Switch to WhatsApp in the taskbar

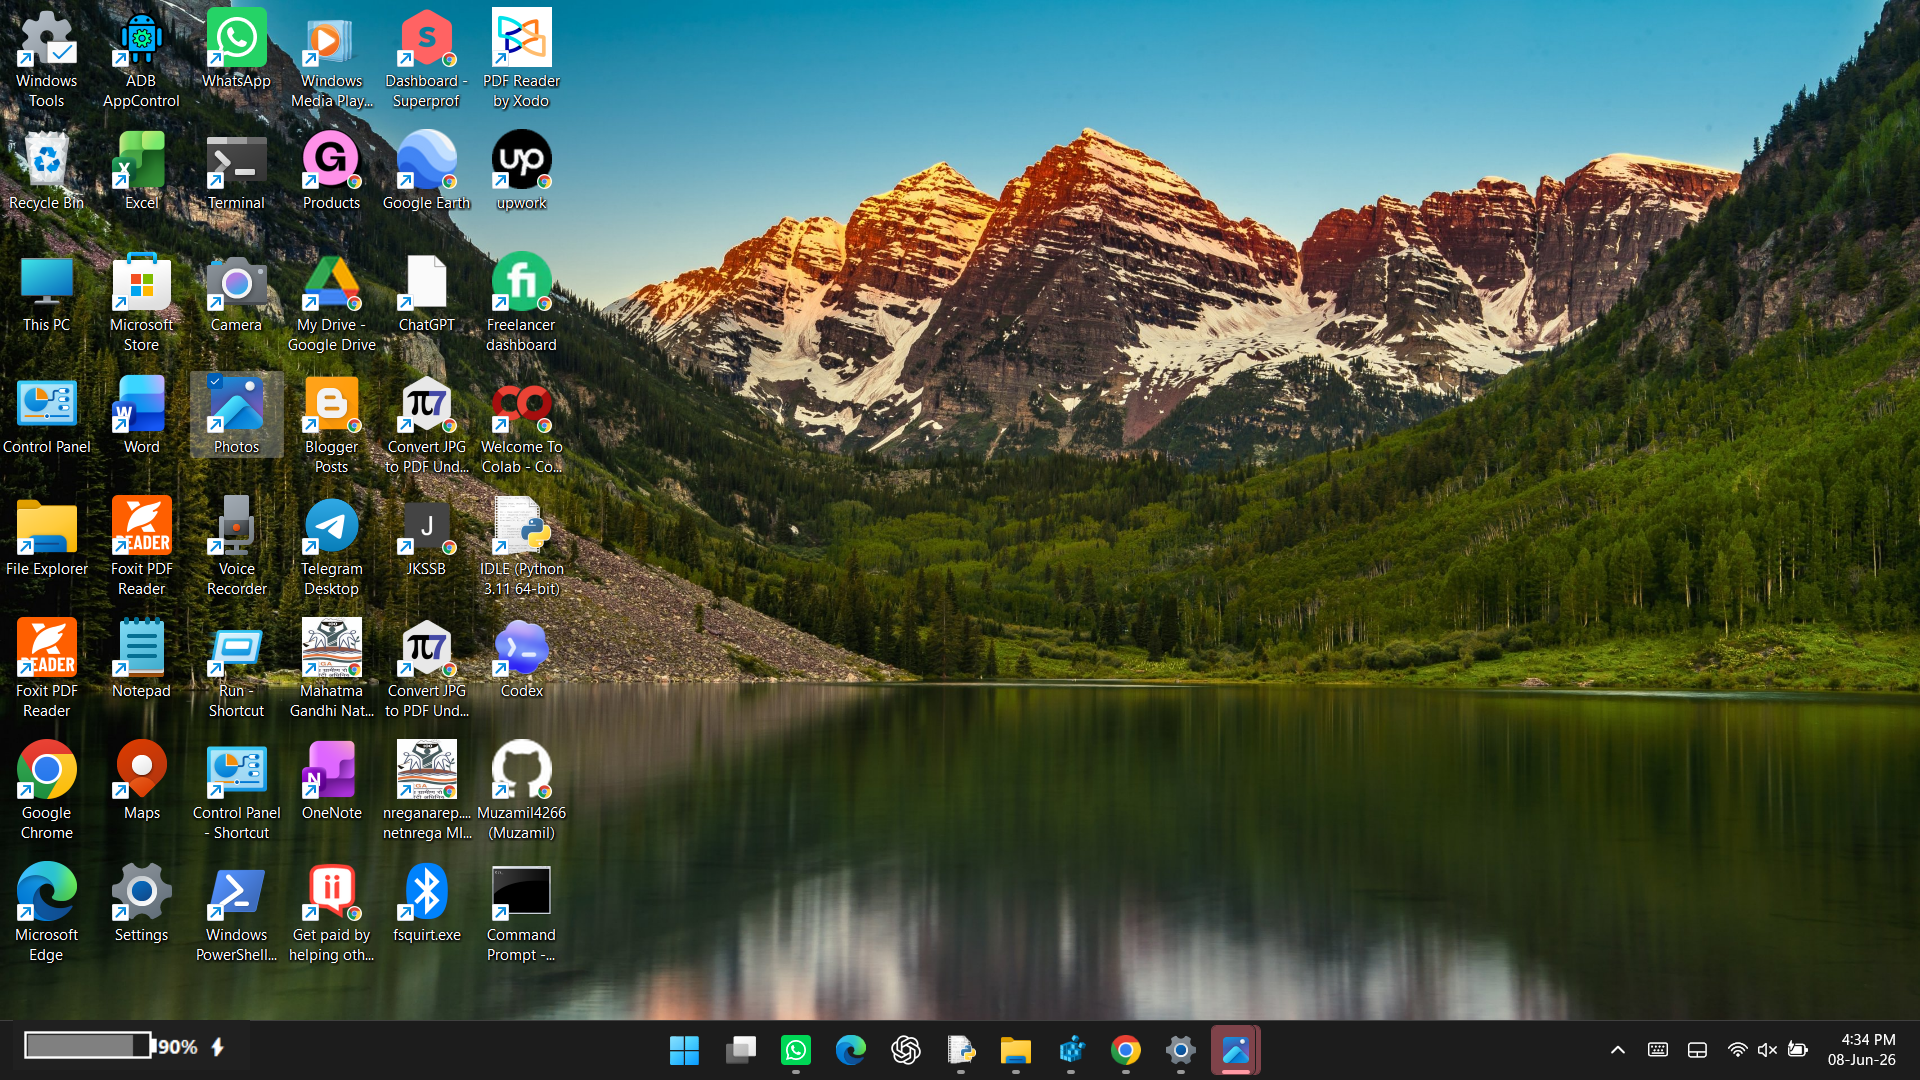coord(796,1050)
